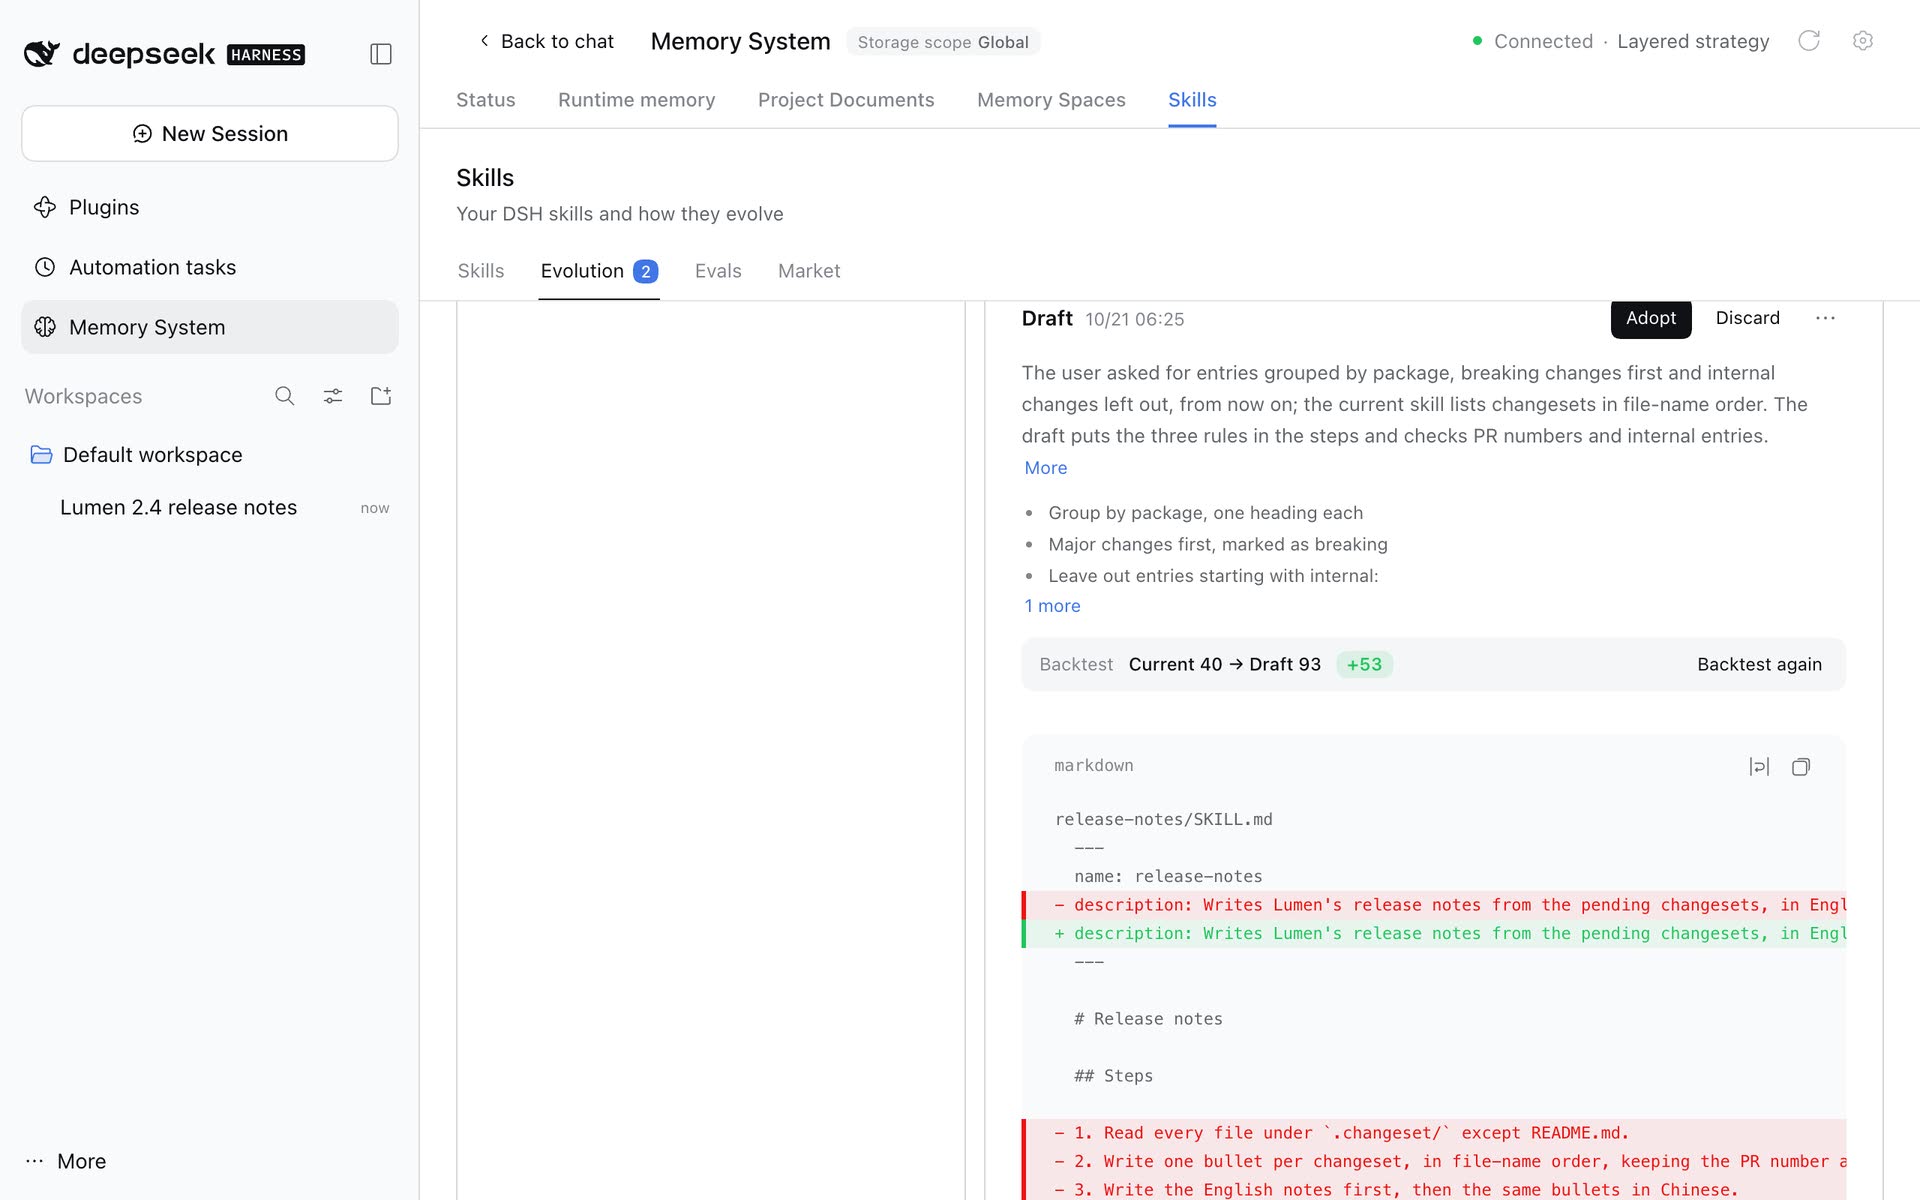Click the Memory System page title
1920x1200 pixels.
tap(740, 41)
